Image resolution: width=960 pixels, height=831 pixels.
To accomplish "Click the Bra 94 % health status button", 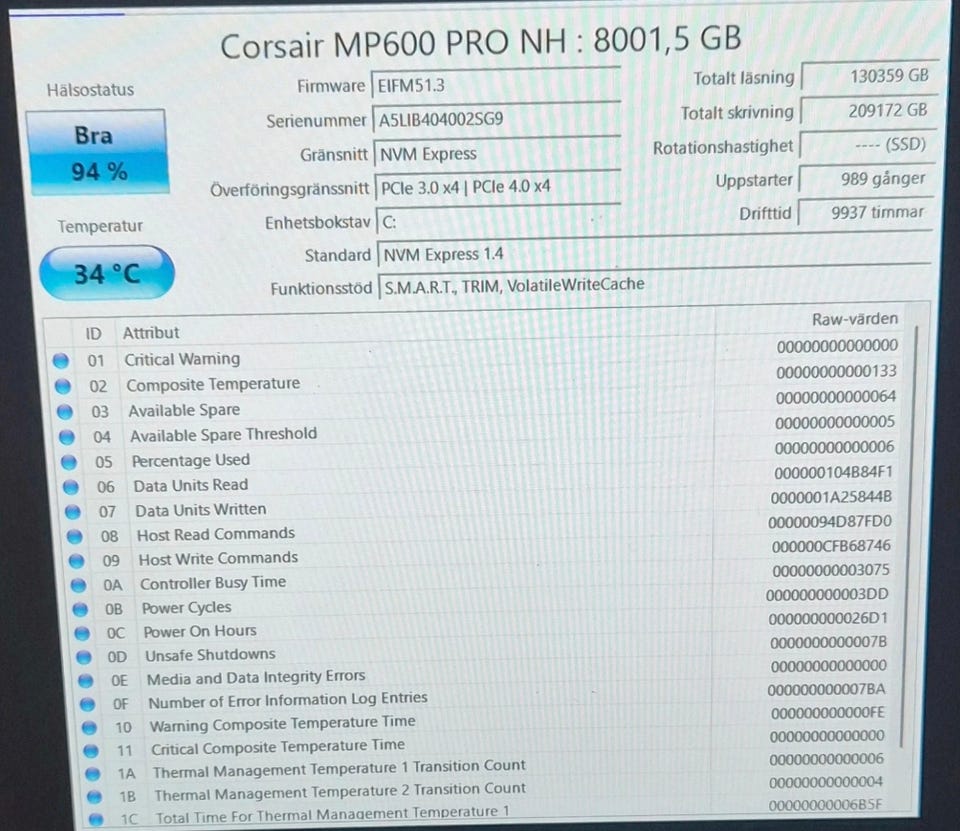I will [97, 152].
